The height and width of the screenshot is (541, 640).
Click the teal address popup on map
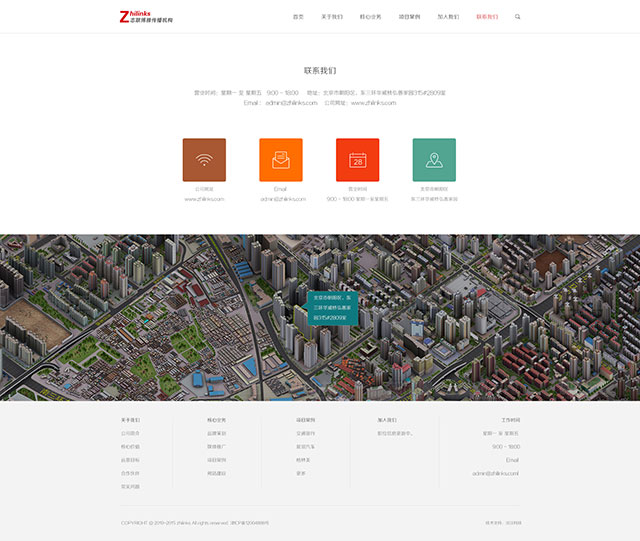332,307
